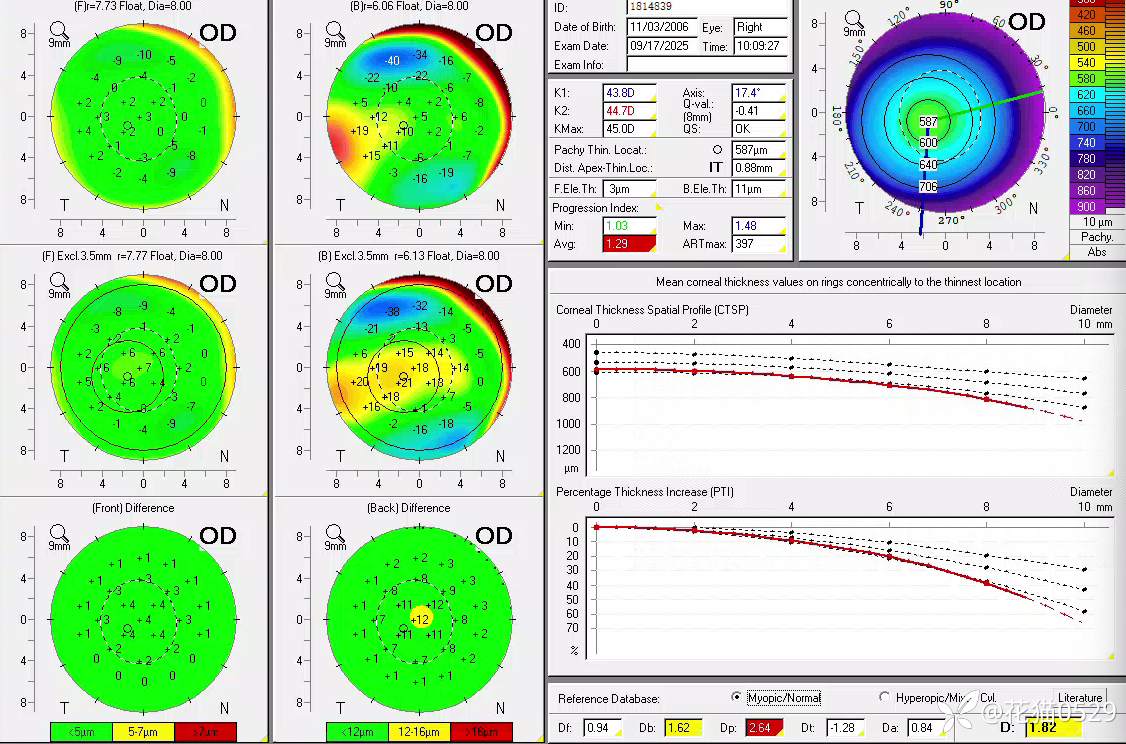
Task: Select the Hyperopic/Mixed Cyl. reference database
Action: coord(884,697)
